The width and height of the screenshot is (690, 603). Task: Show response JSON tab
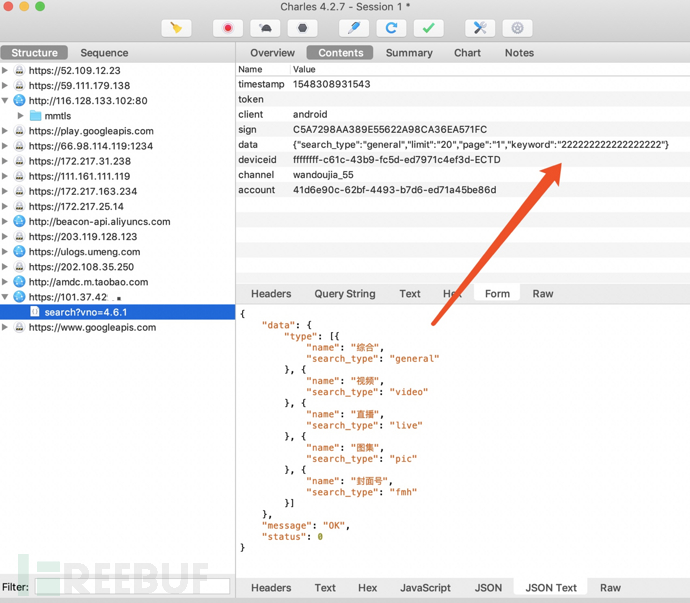tap(488, 588)
